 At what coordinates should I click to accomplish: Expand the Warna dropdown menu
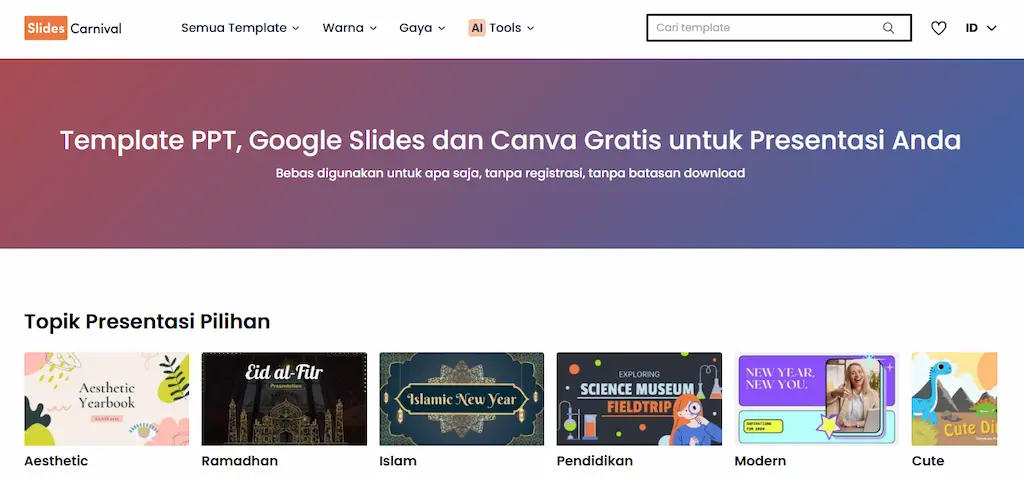pos(349,28)
